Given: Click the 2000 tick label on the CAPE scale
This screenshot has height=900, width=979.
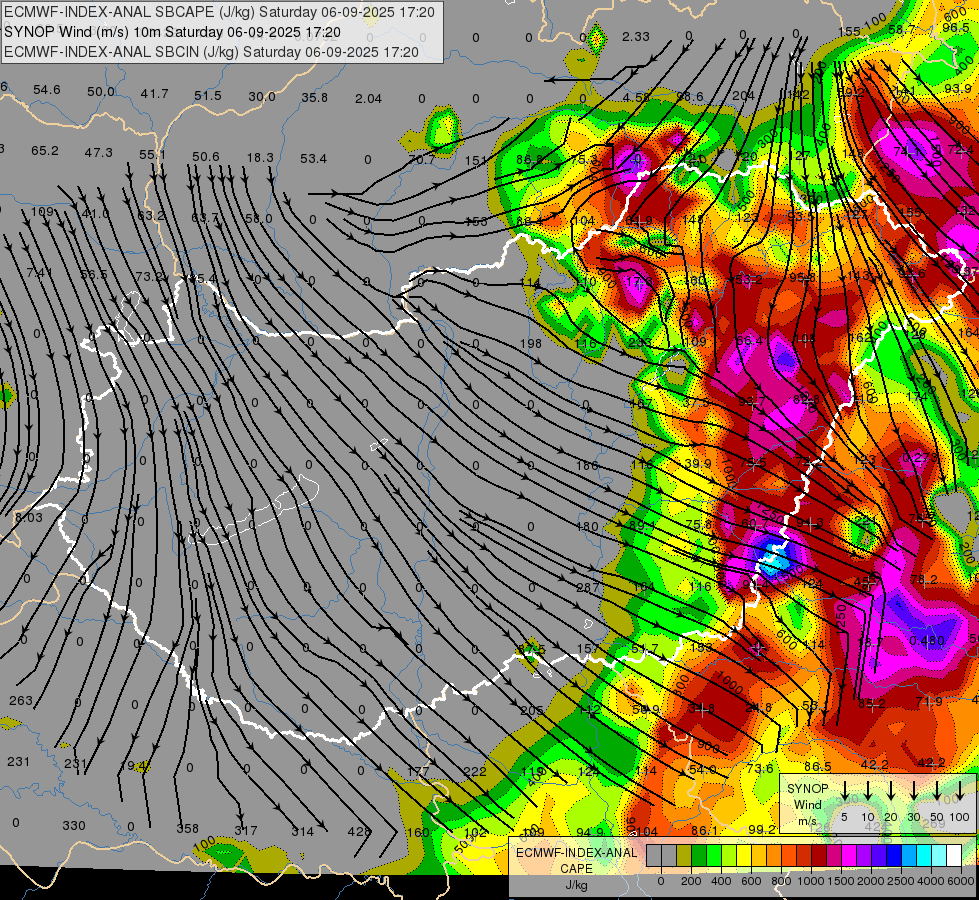Looking at the screenshot, I should [871, 881].
